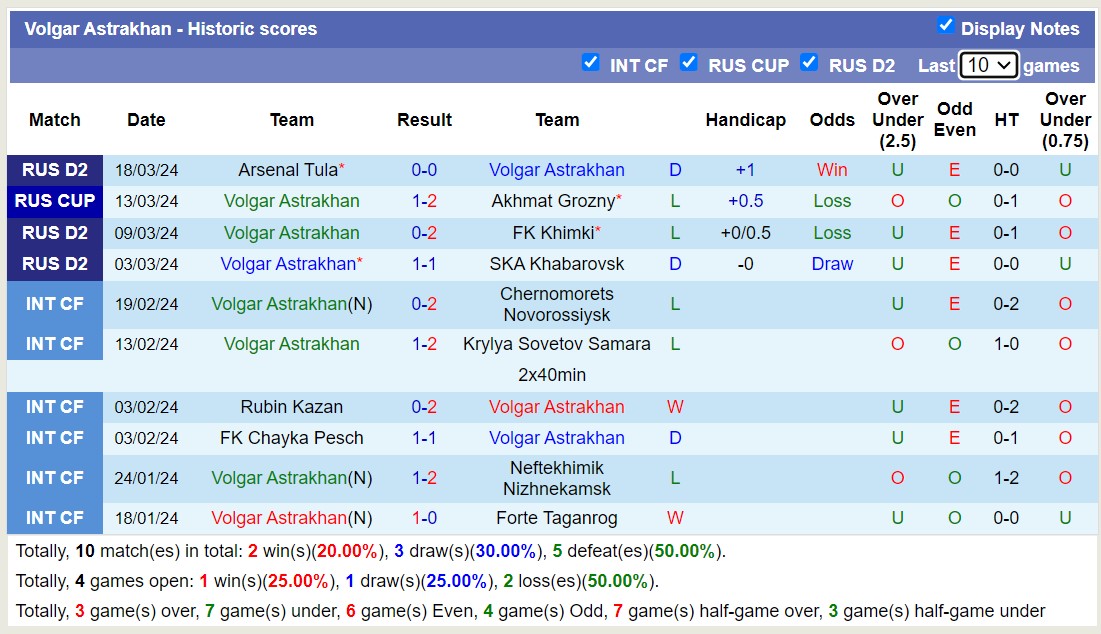Click the 1-2 result against Akhmat Grozny
This screenshot has width=1101, height=634.
[424, 201]
